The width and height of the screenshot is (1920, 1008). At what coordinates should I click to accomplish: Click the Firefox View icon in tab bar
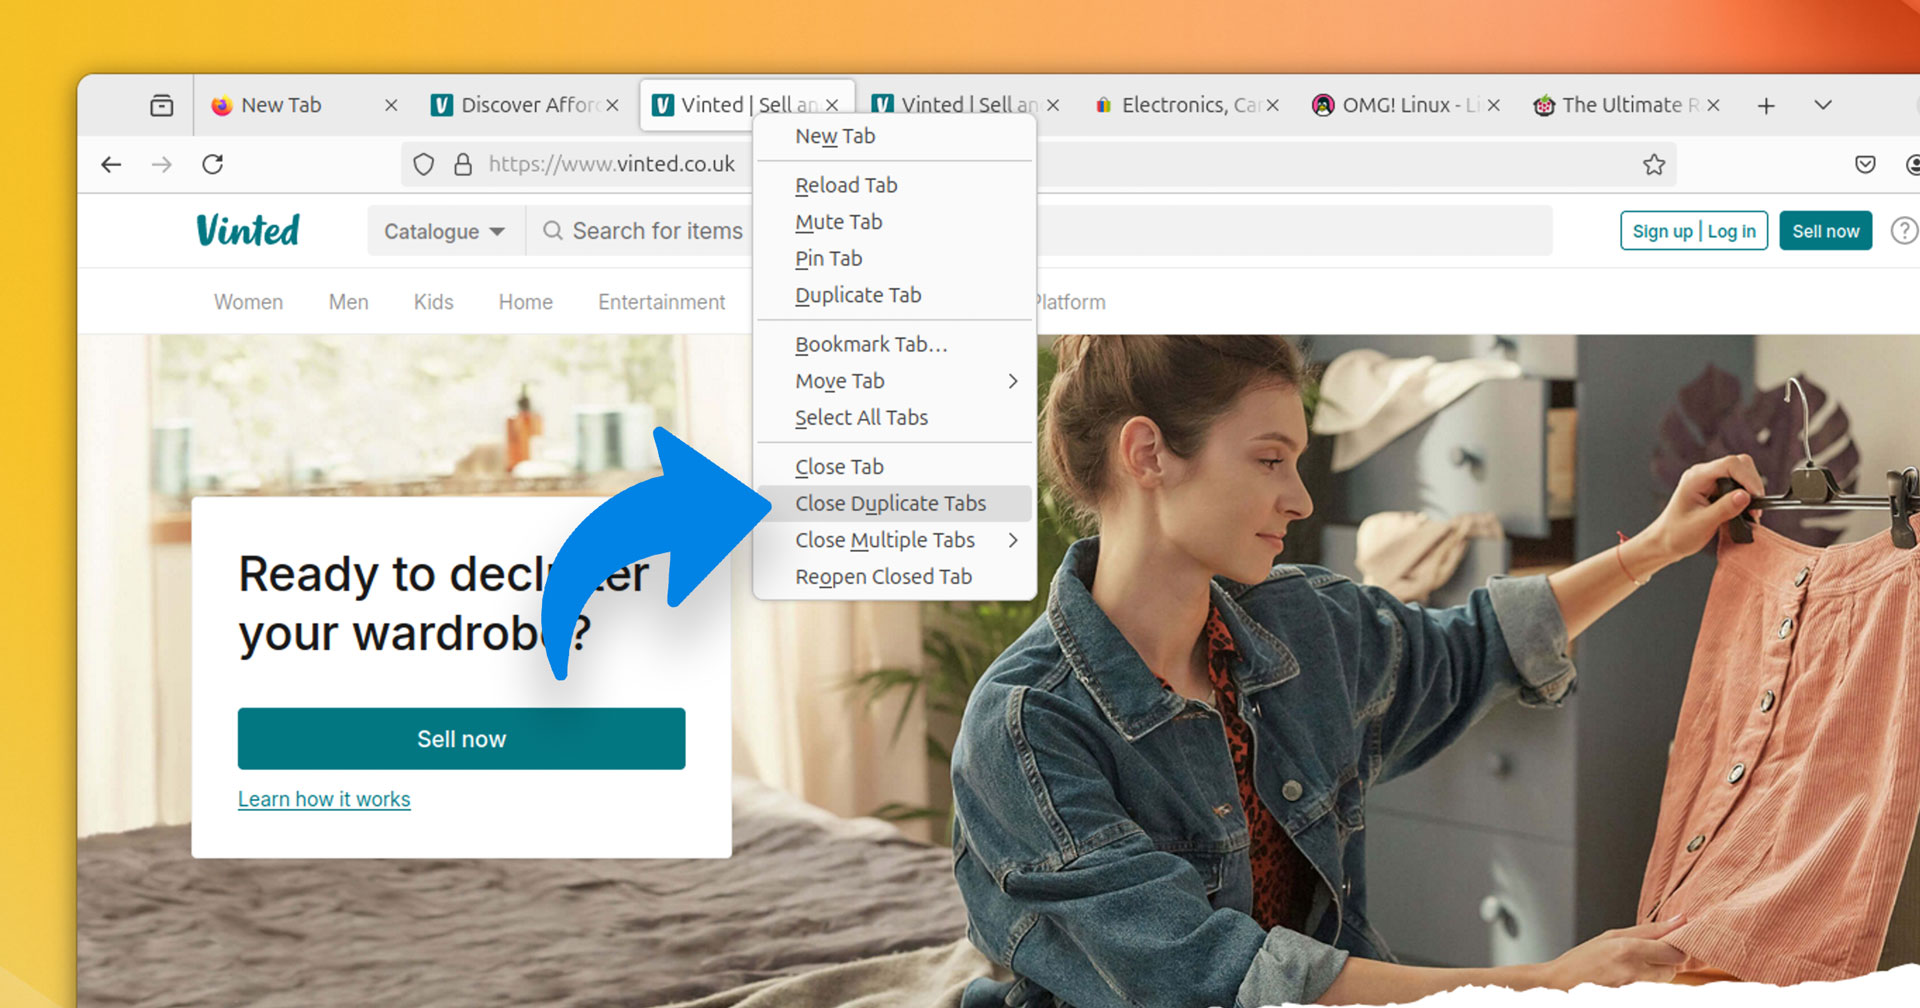click(x=162, y=105)
